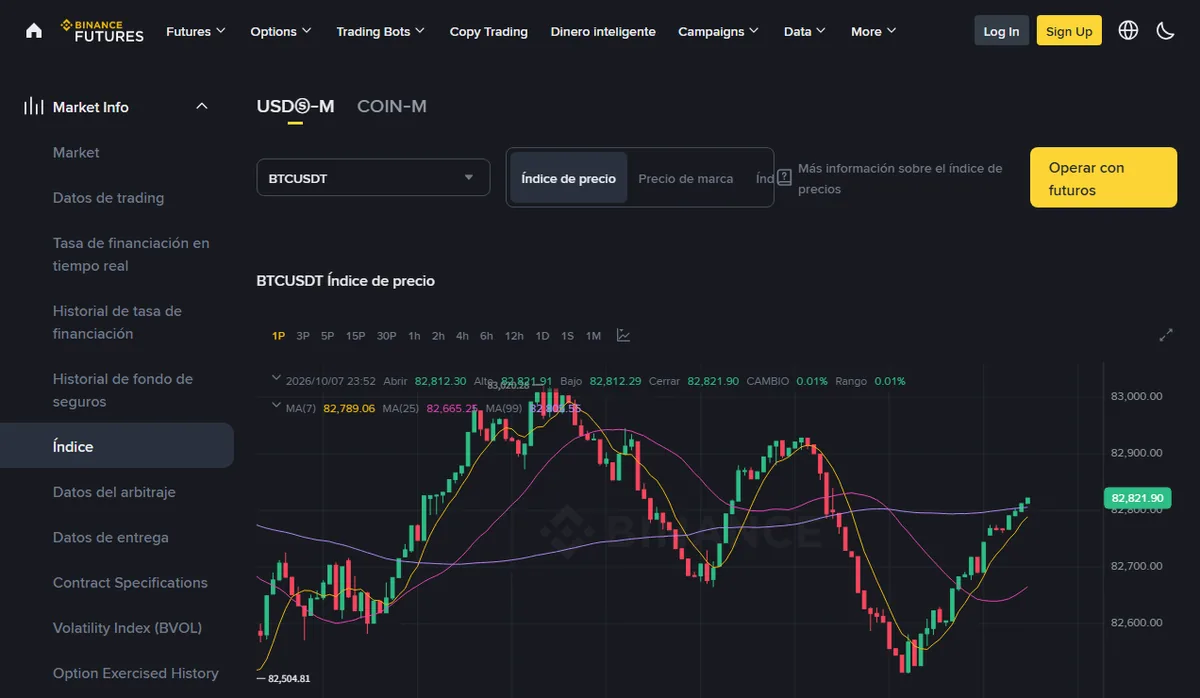Collapse the Market Info section
This screenshot has height=698, width=1200.
[202, 106]
